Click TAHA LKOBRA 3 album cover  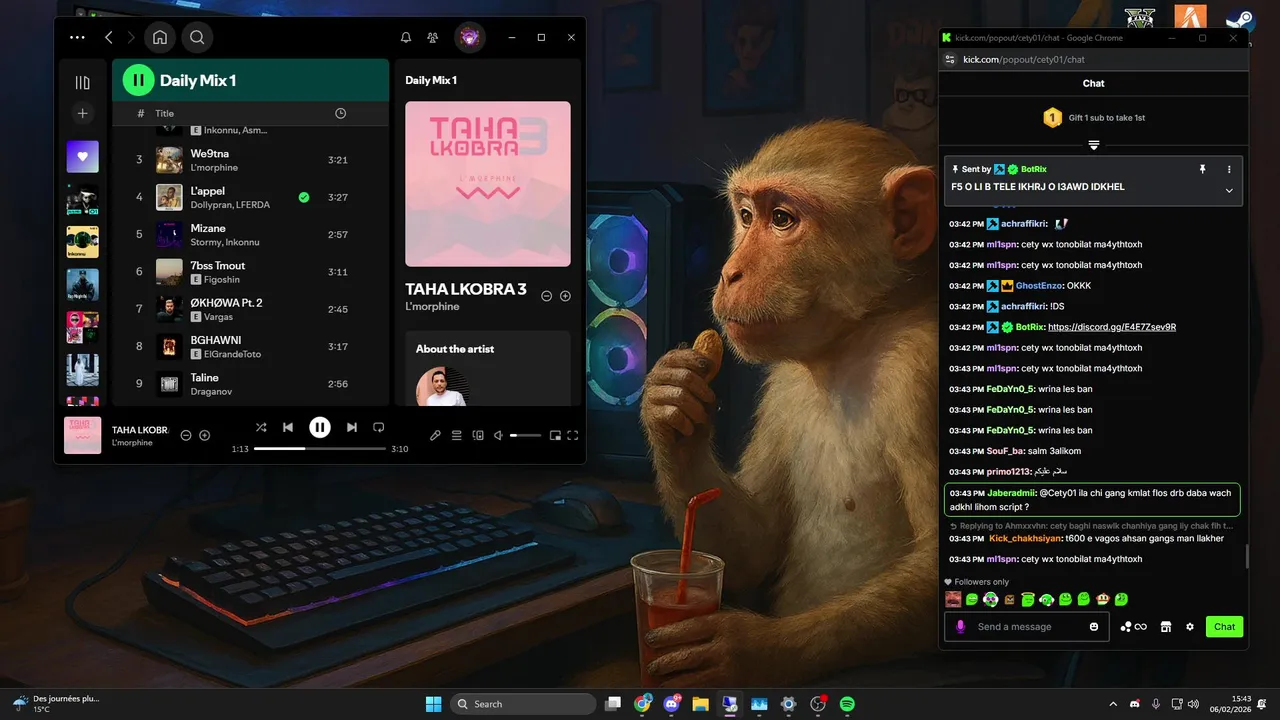pyautogui.click(x=488, y=184)
